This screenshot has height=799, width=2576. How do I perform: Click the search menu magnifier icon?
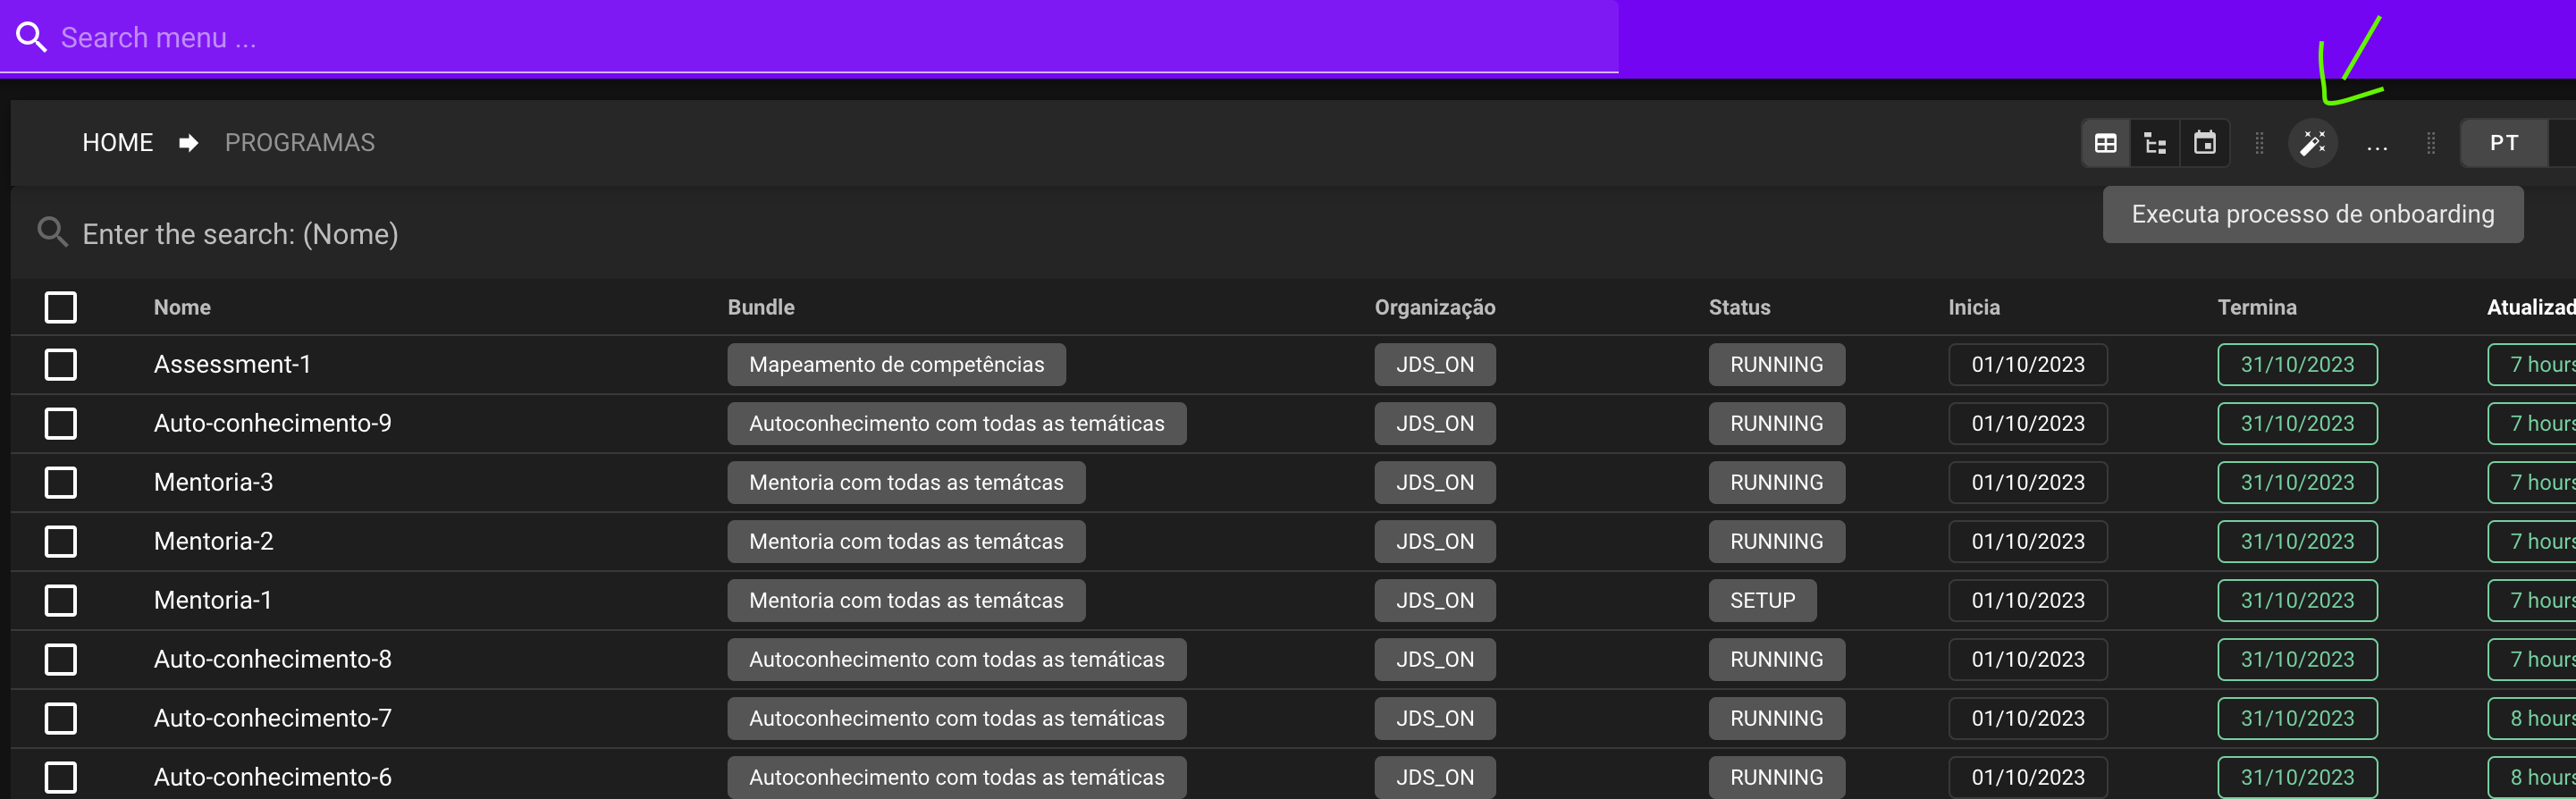(31, 37)
